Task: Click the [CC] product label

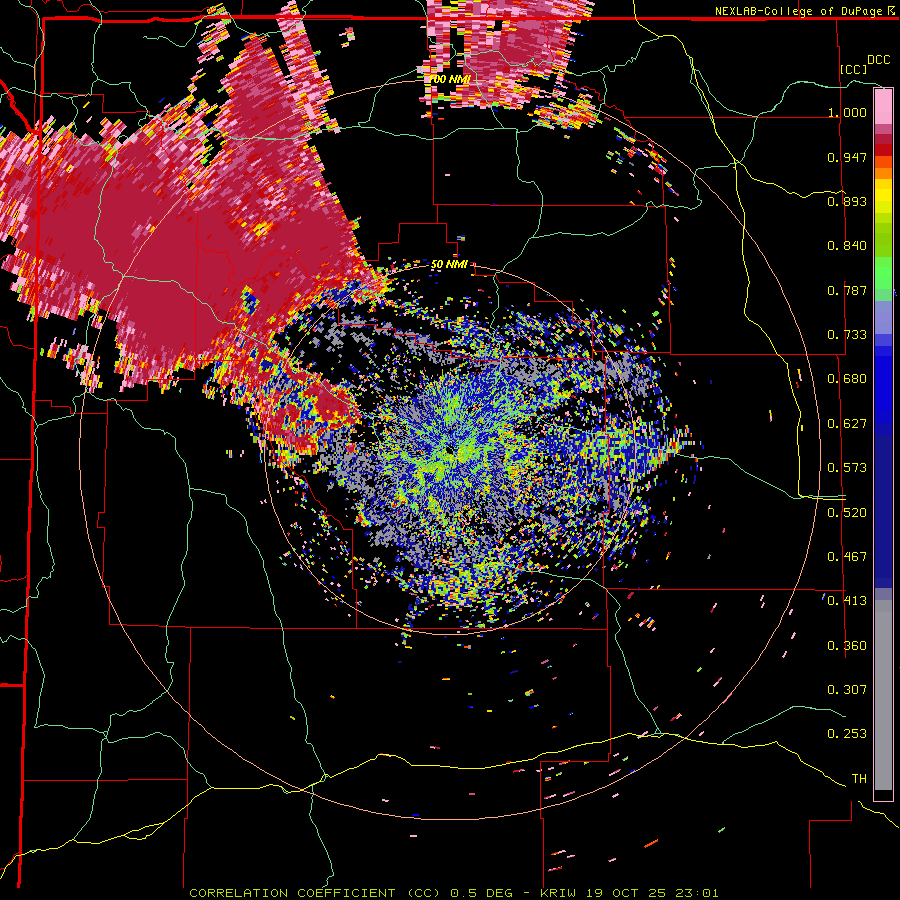Action: (854, 69)
